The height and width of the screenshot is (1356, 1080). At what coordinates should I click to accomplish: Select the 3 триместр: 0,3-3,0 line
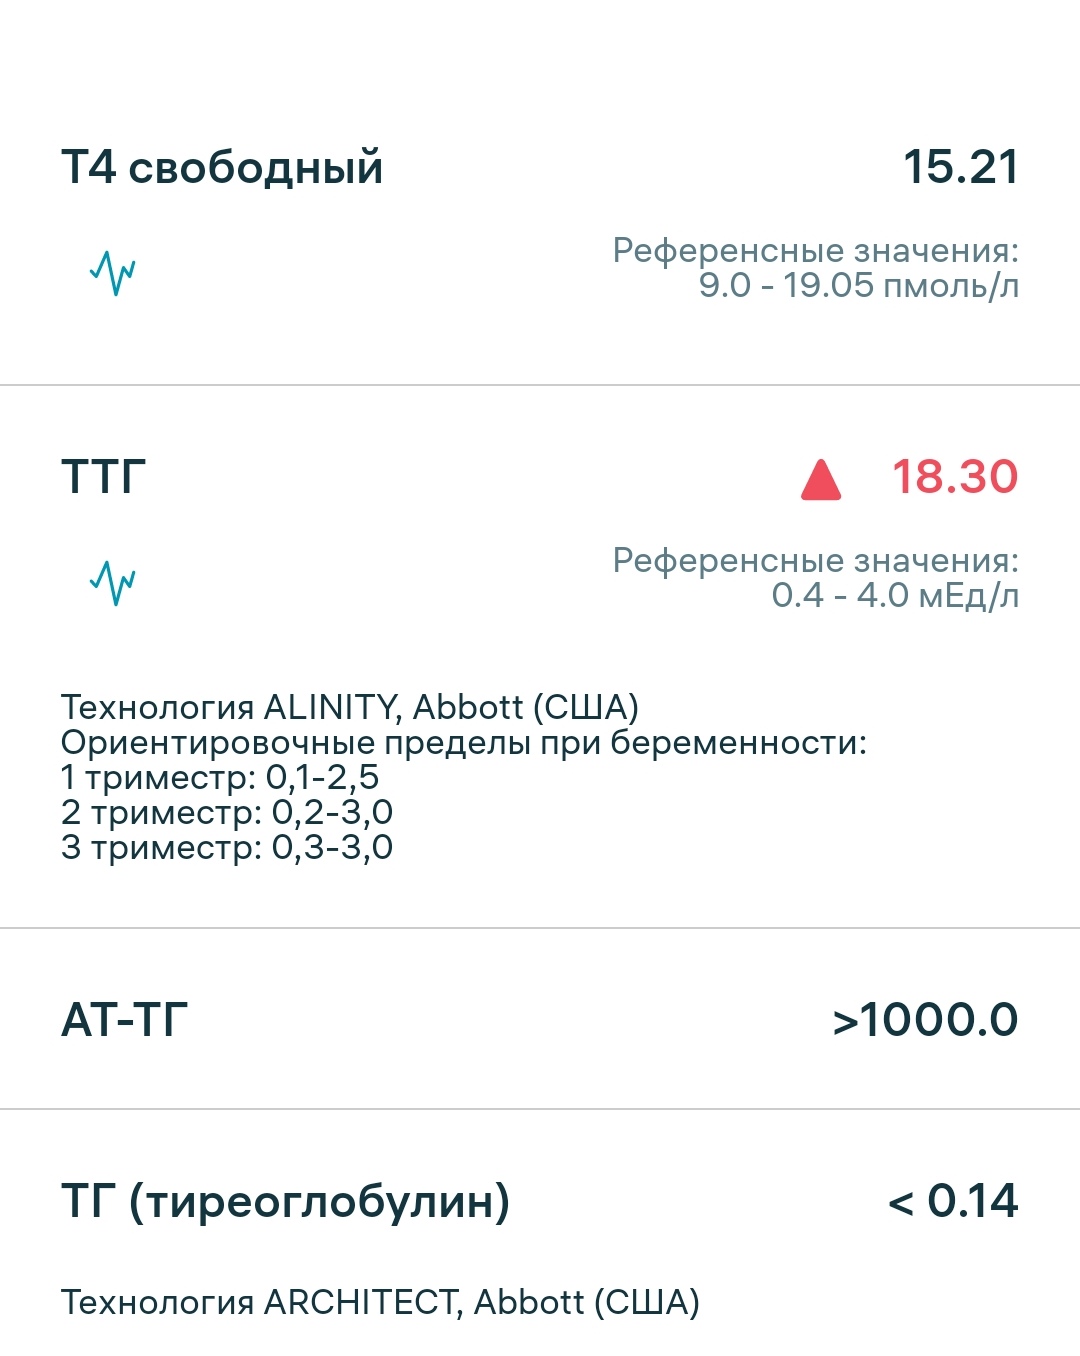pos(227,847)
